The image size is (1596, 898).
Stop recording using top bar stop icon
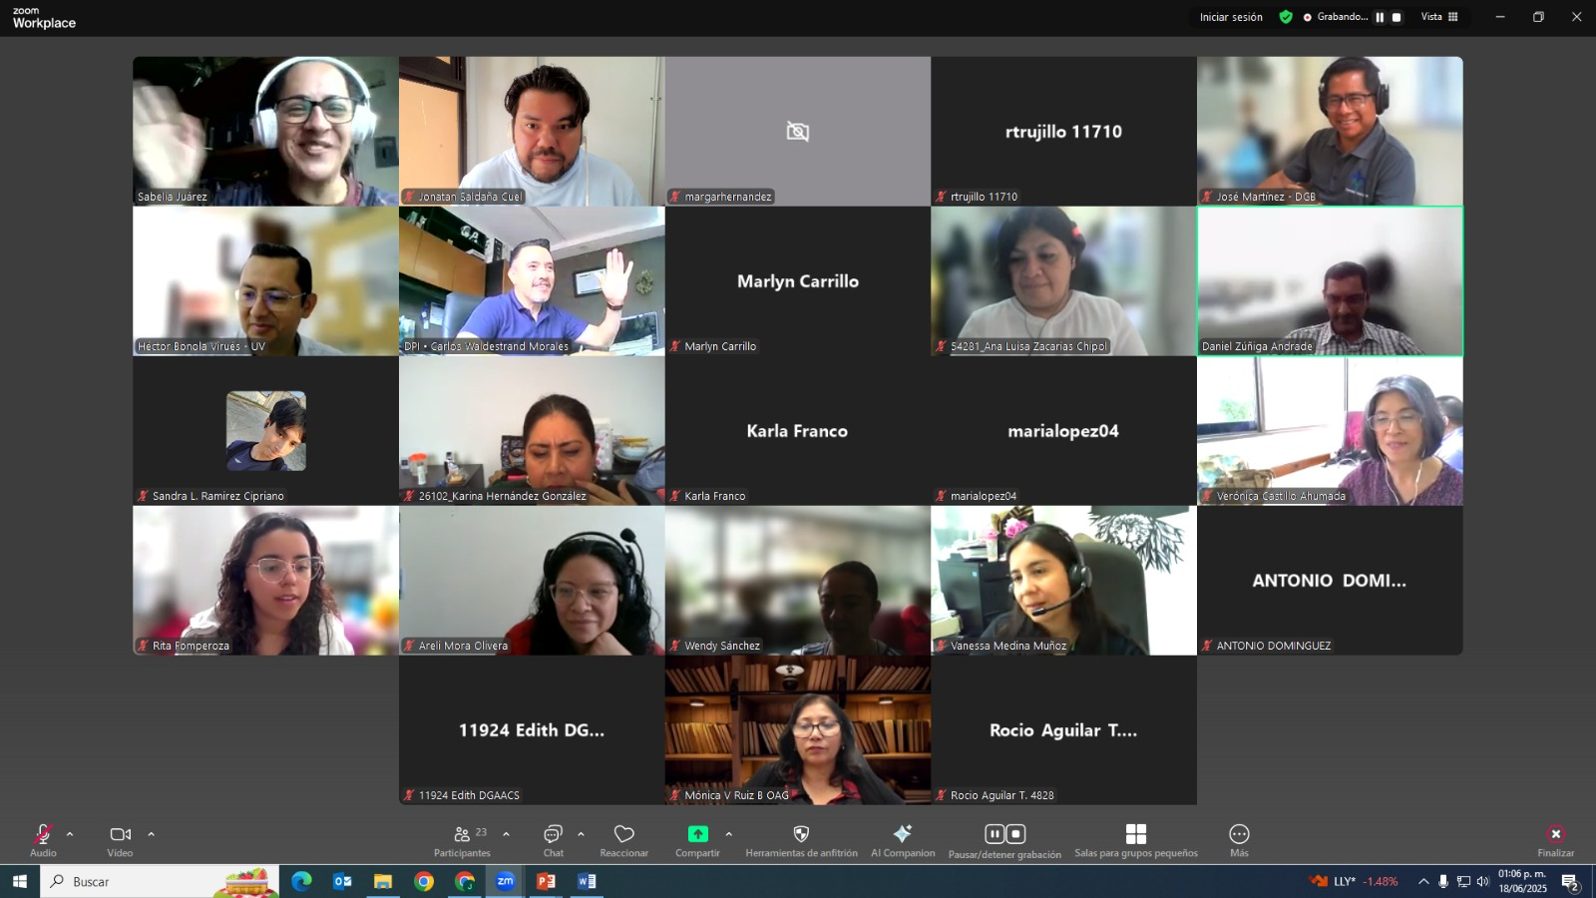coord(1397,17)
